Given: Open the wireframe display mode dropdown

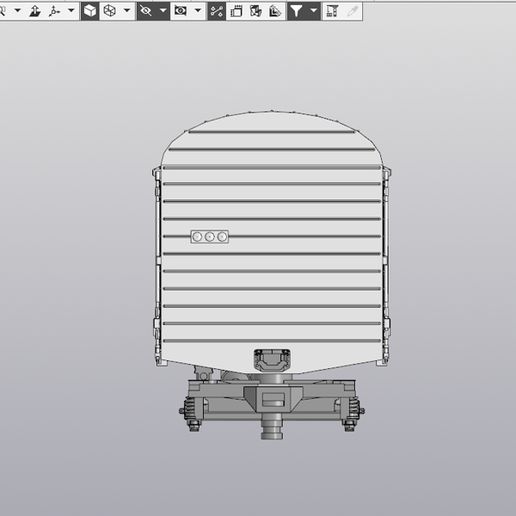Looking at the screenshot, I should [127, 11].
